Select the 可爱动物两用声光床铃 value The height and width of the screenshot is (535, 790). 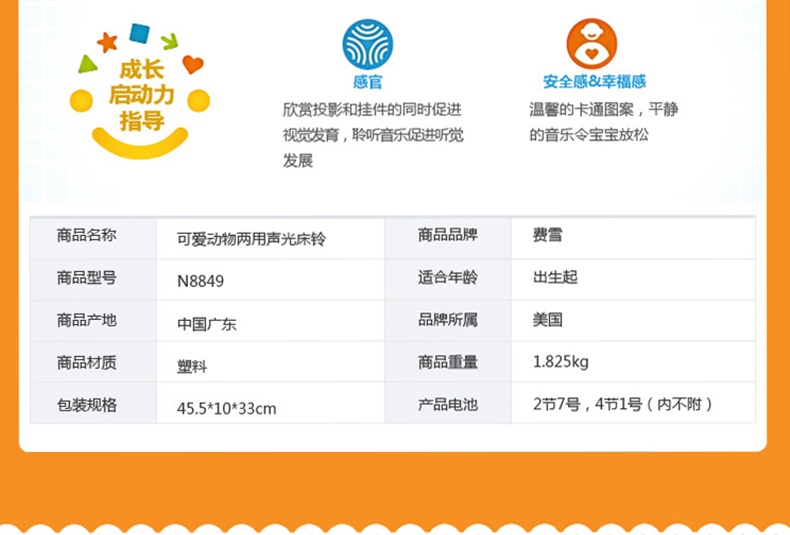251,239
